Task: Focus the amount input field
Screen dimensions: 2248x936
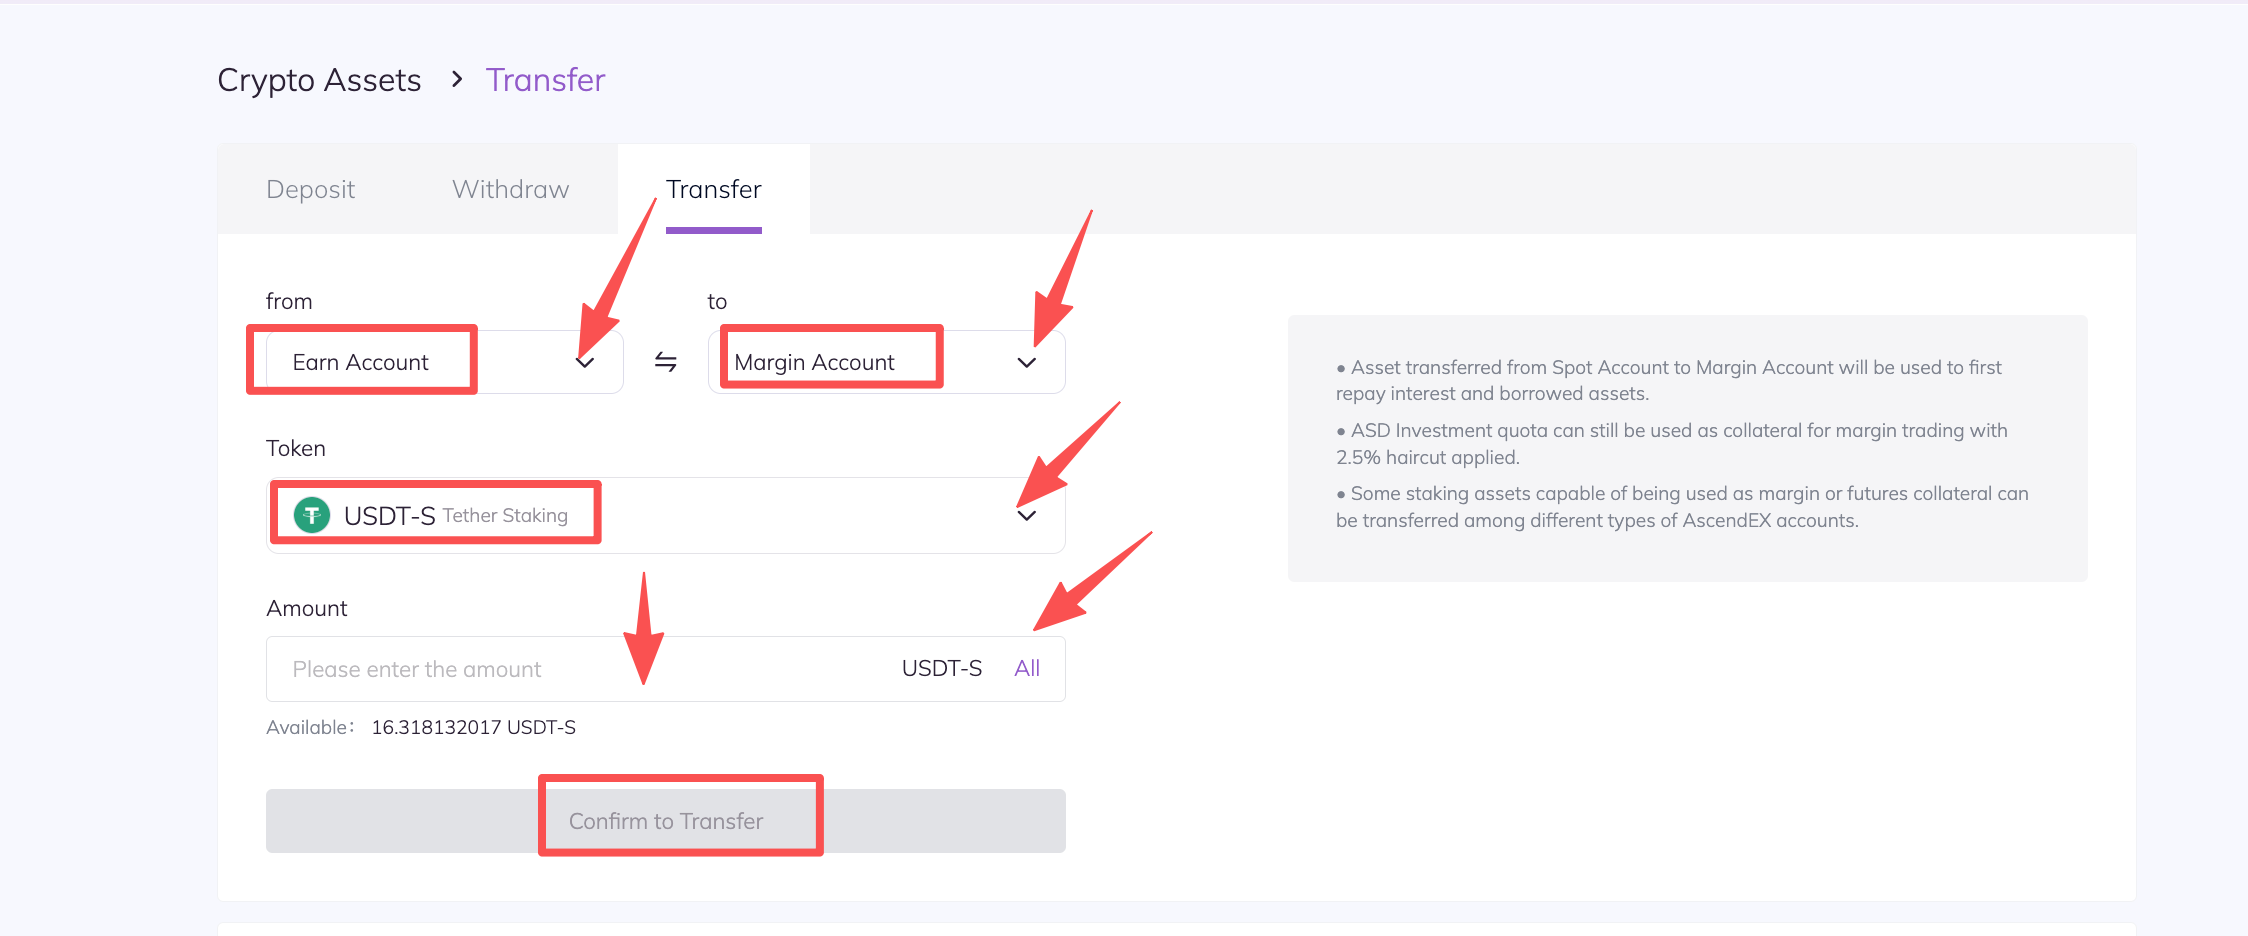Action: coord(580,669)
